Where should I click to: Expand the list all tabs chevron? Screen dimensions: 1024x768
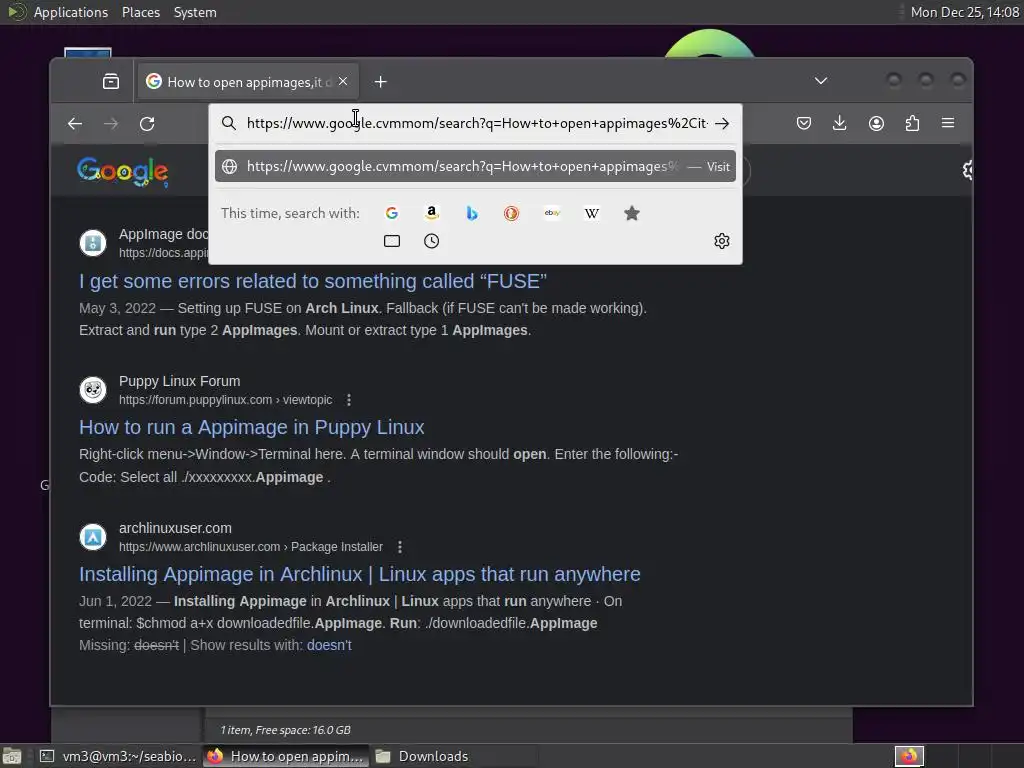[821, 81]
